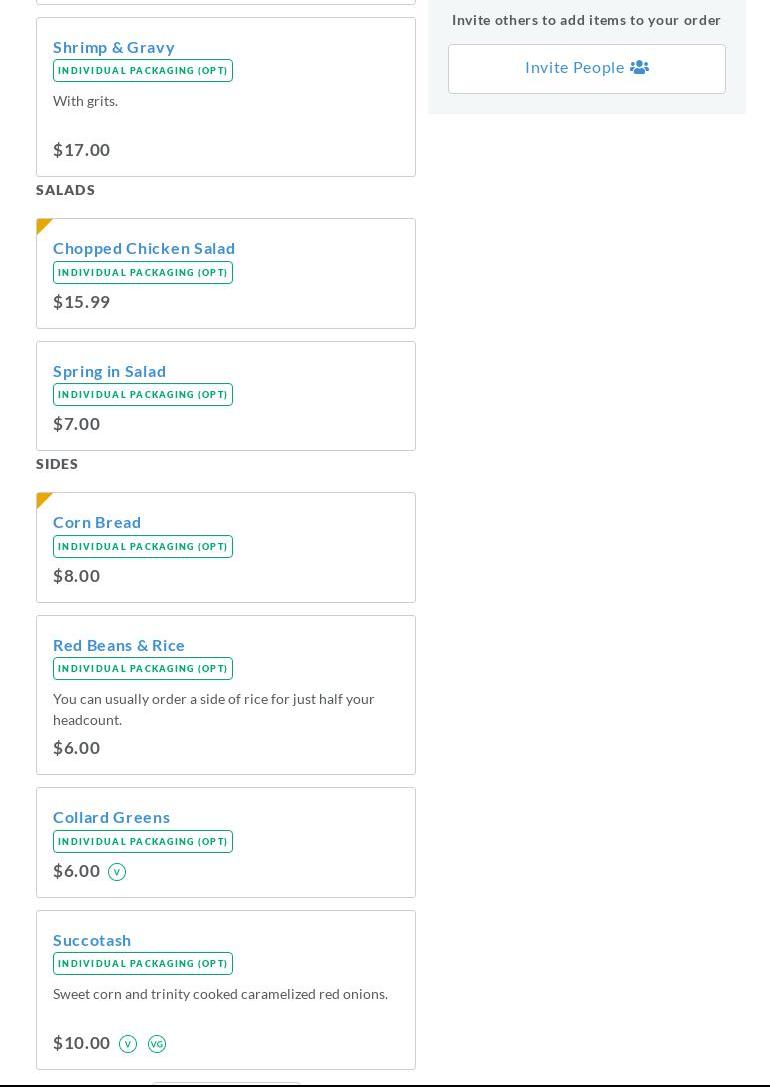This screenshot has width=770, height=1087.
Task: Select the Succotash item title
Action: (x=92, y=940)
